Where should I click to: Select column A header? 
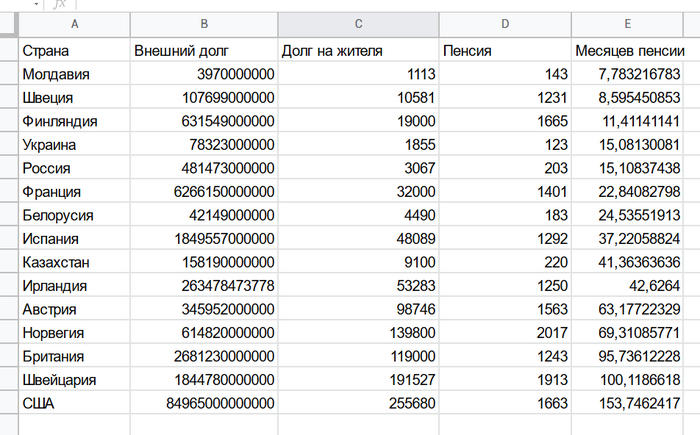point(75,25)
